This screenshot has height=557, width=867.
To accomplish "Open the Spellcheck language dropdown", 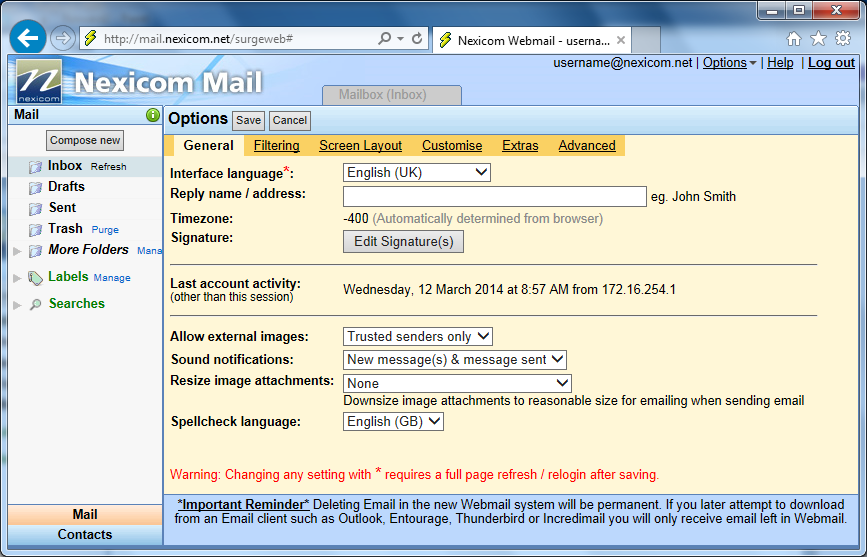I will click(x=393, y=421).
